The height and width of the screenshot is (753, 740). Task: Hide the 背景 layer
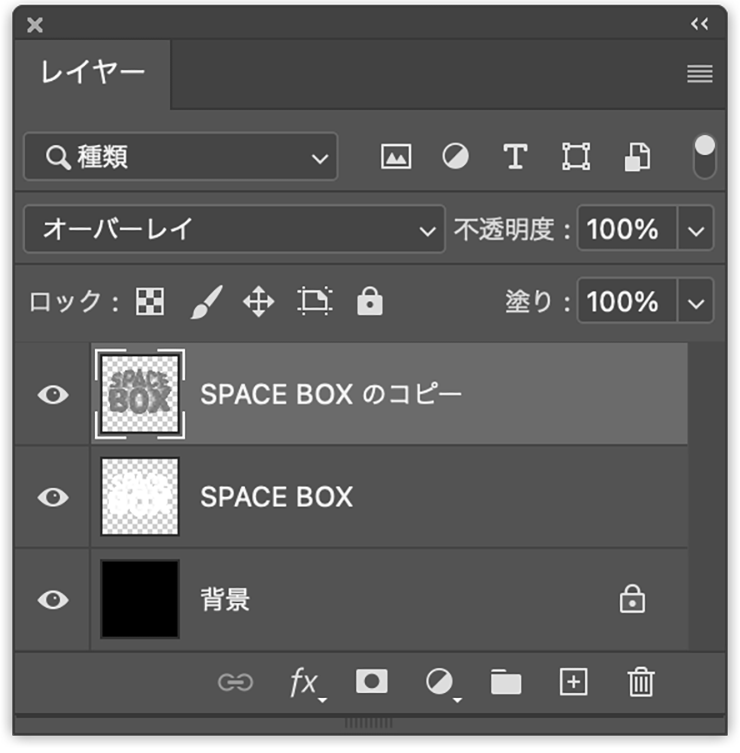[x=53, y=599]
